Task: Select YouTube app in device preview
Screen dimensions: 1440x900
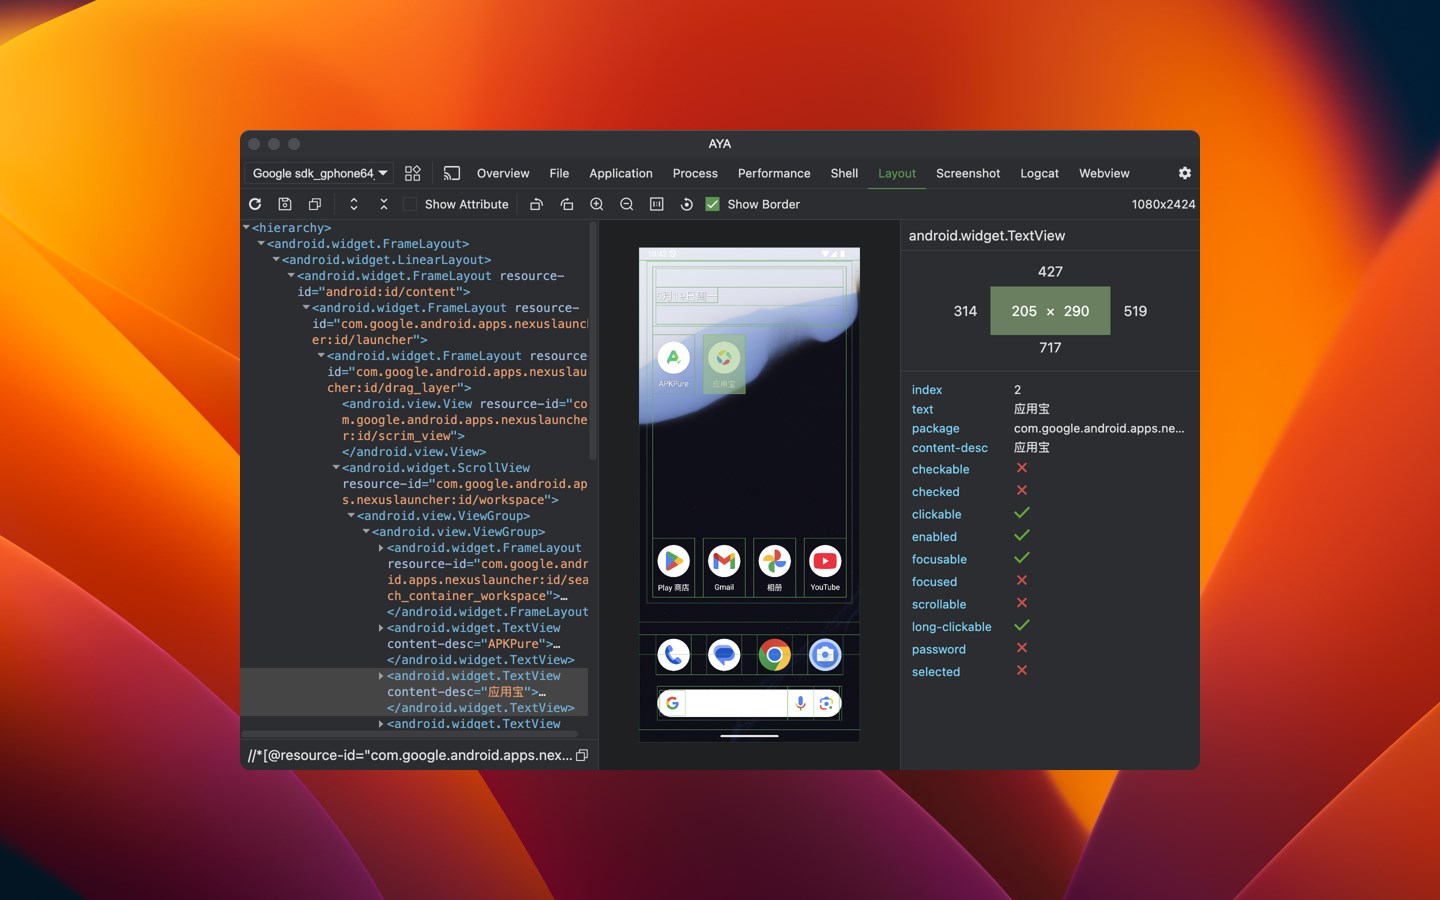Action: 825,568
